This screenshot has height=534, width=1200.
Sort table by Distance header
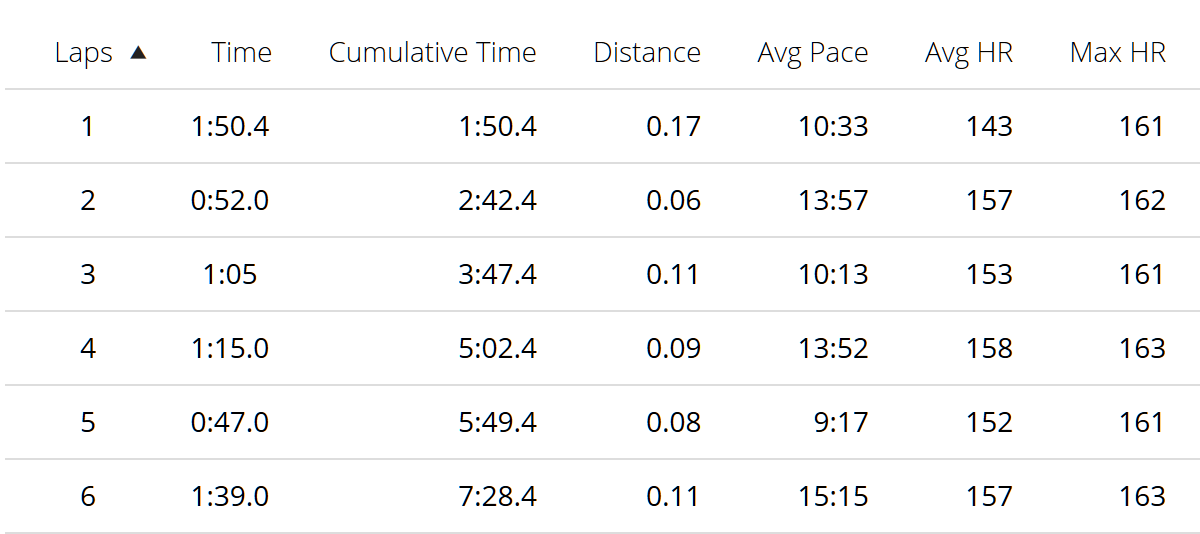coord(647,53)
